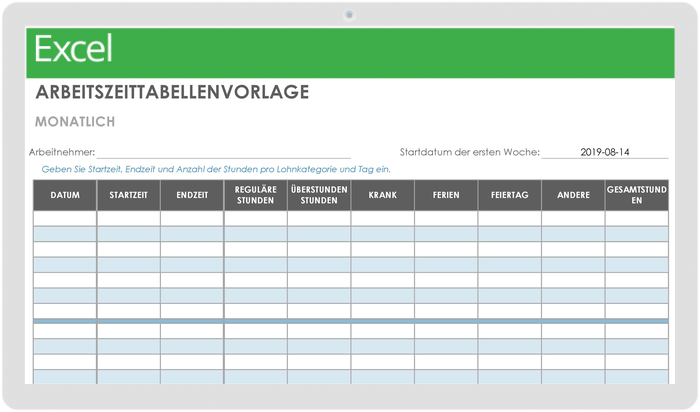The height and width of the screenshot is (412, 700).
Task: Select the ÜBERSTUNDEN STUNDEN header cell
Action: (x=319, y=195)
